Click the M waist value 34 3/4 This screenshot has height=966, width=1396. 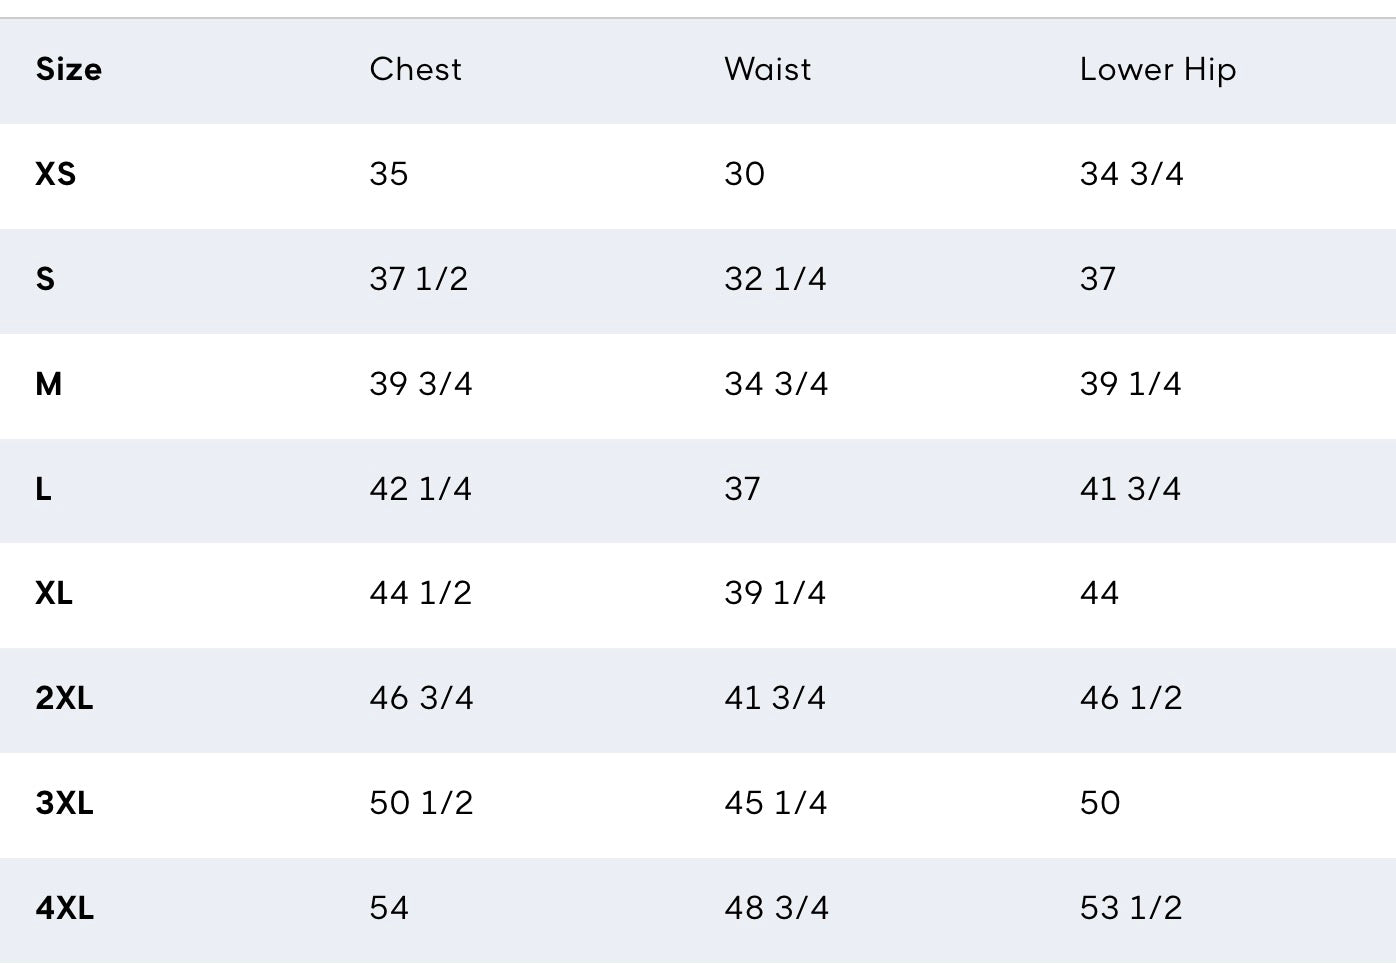pos(776,384)
